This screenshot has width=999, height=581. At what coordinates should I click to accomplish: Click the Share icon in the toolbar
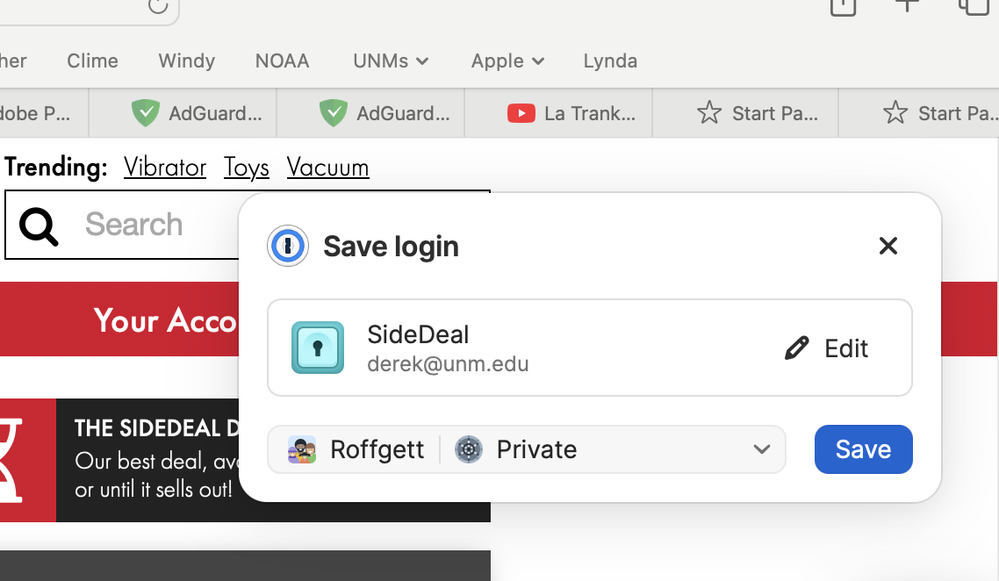click(x=843, y=6)
